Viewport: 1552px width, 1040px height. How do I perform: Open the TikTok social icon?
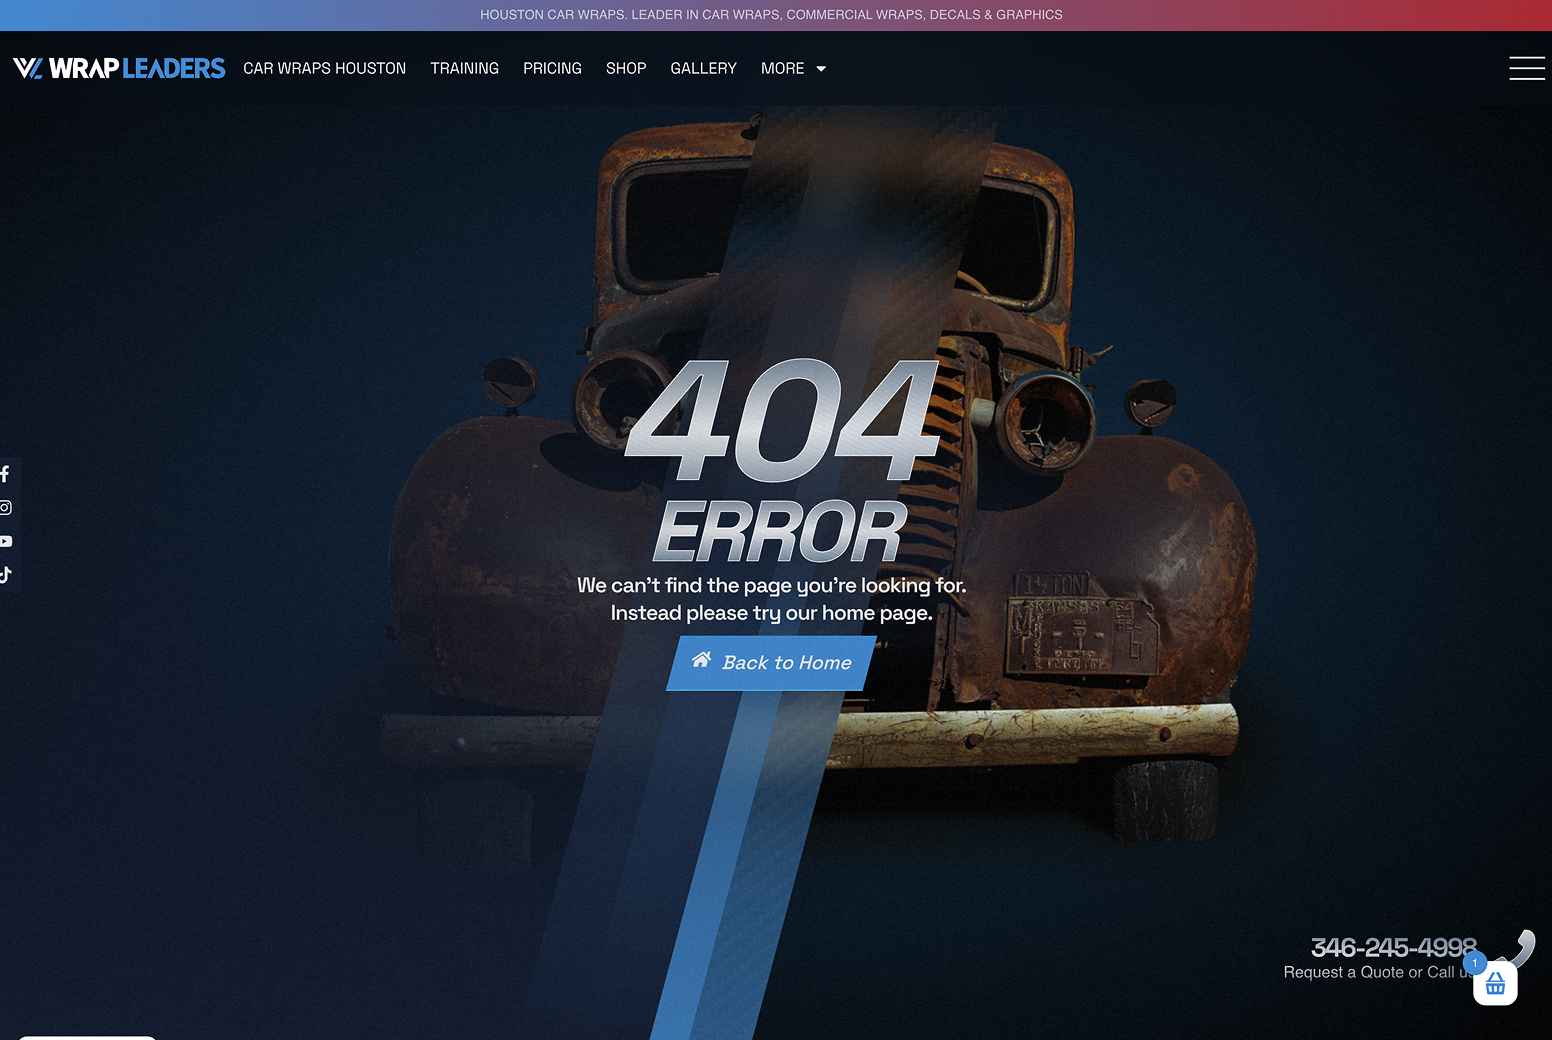[x=5, y=575]
